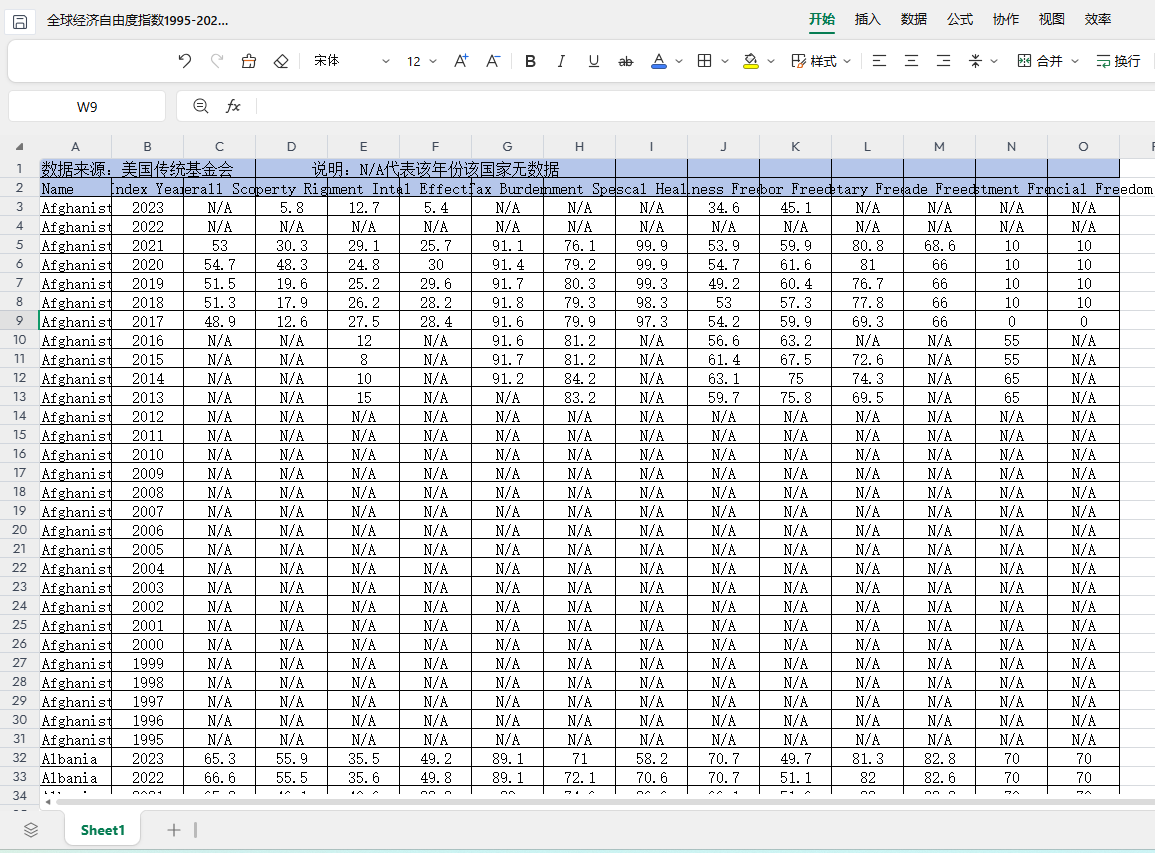Switch to the 插入 tab
Screen dimensions: 1155x853
(868, 19)
